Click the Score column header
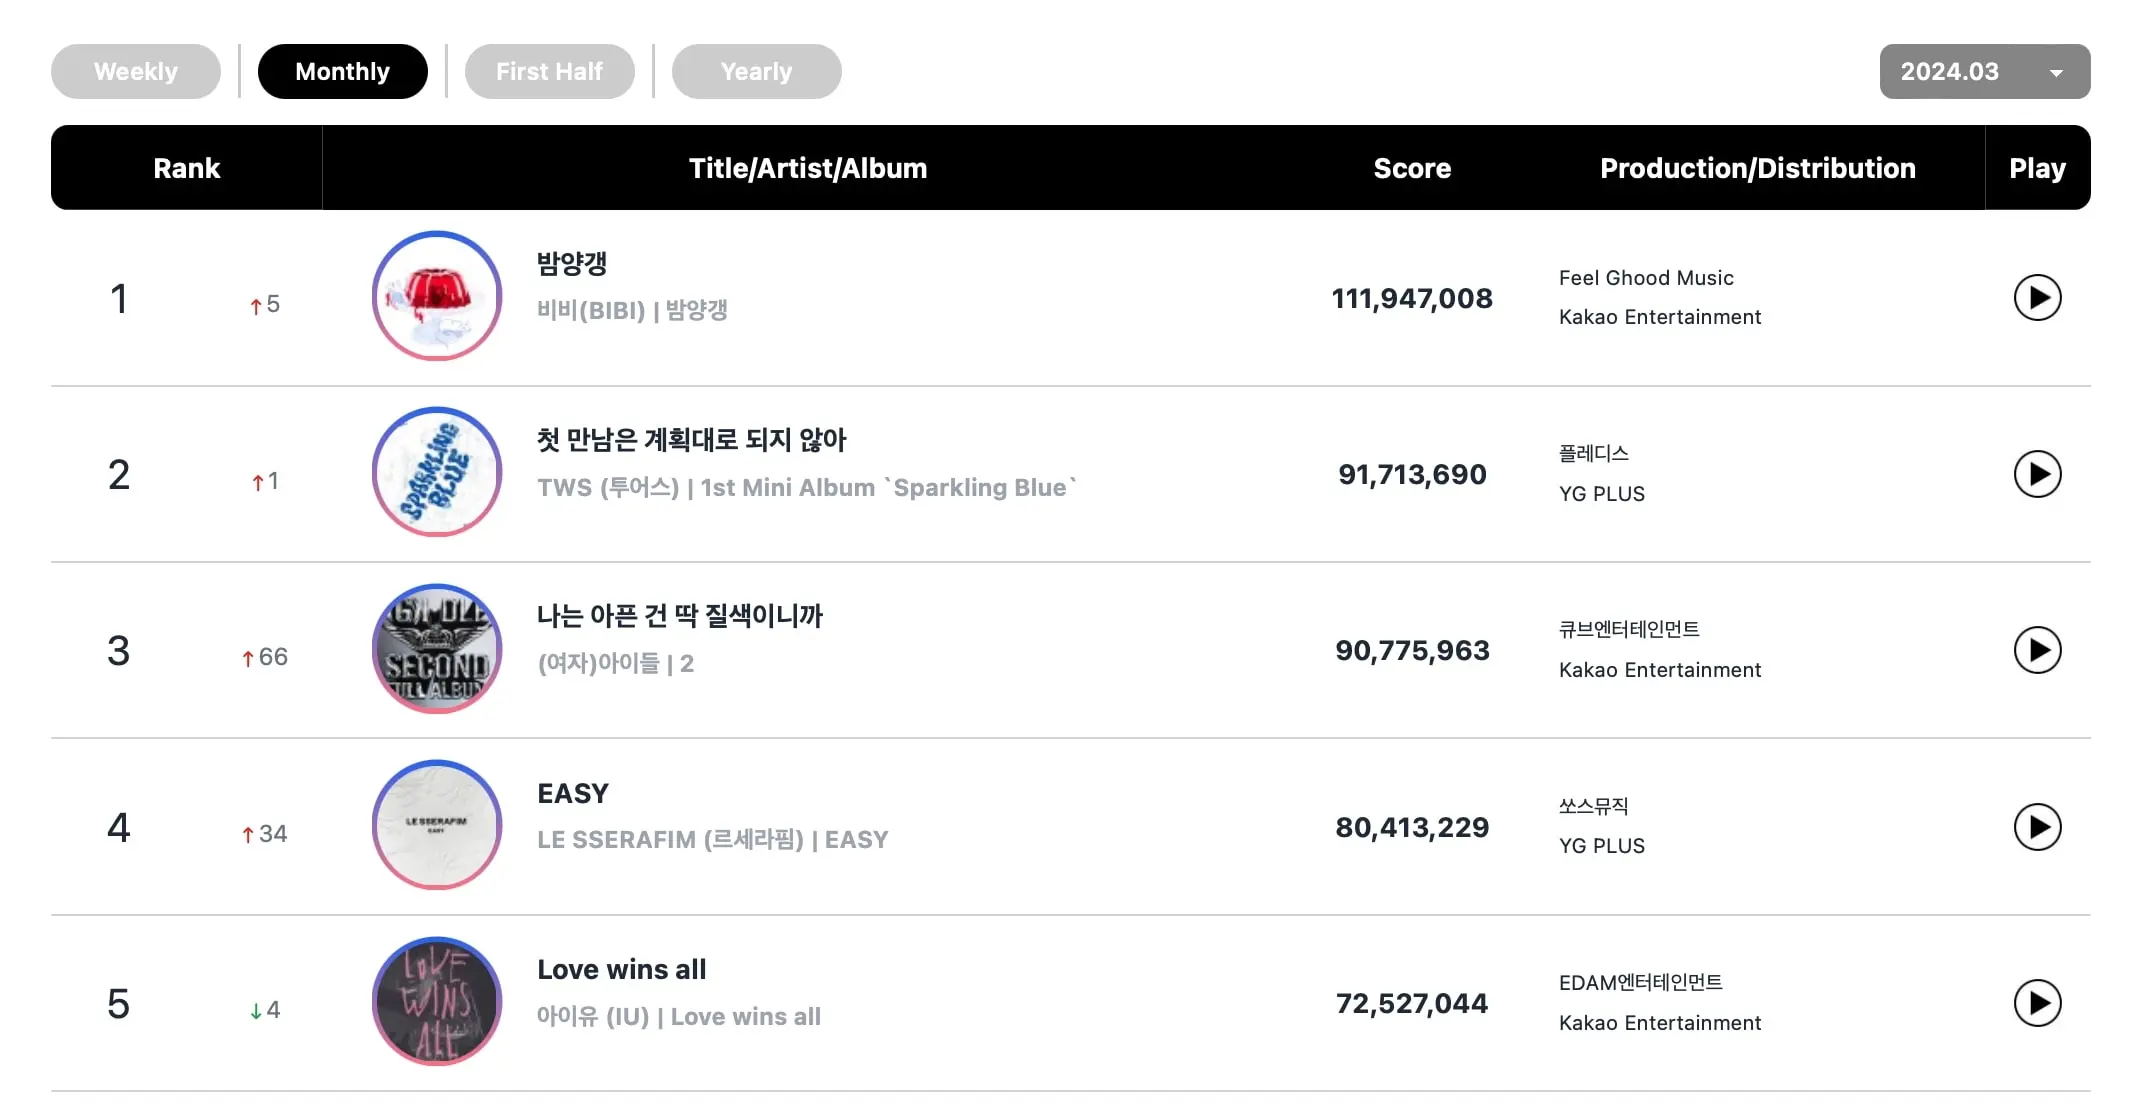This screenshot has width=2140, height=1106. [x=1412, y=168]
